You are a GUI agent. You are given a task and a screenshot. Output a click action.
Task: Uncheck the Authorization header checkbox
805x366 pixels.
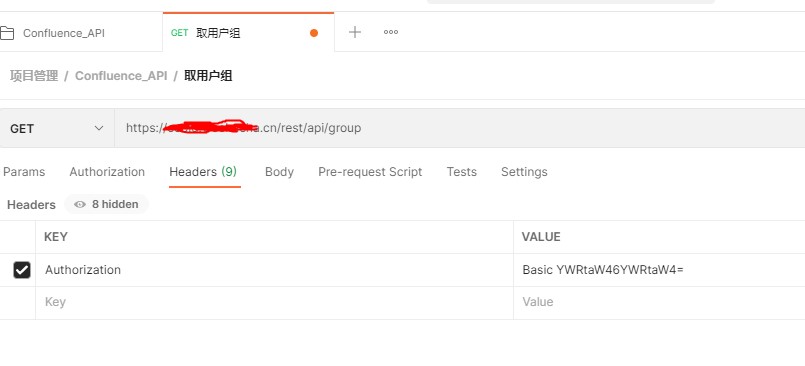tap(22, 269)
